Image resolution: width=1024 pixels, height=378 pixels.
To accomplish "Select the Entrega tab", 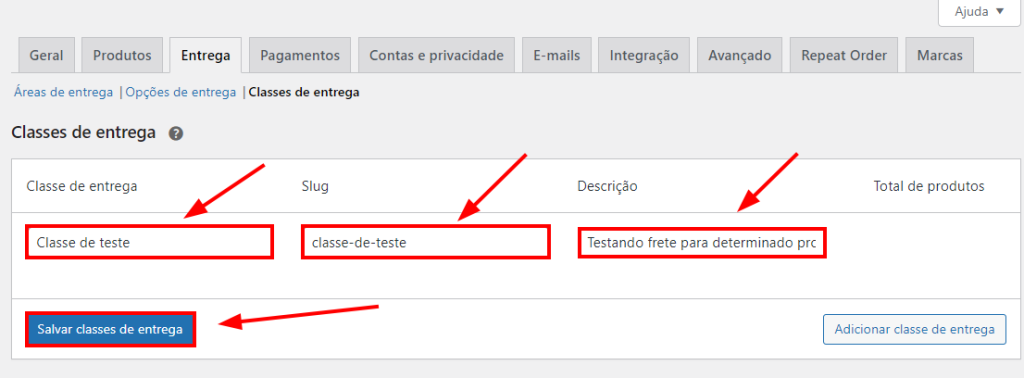I will [206, 55].
